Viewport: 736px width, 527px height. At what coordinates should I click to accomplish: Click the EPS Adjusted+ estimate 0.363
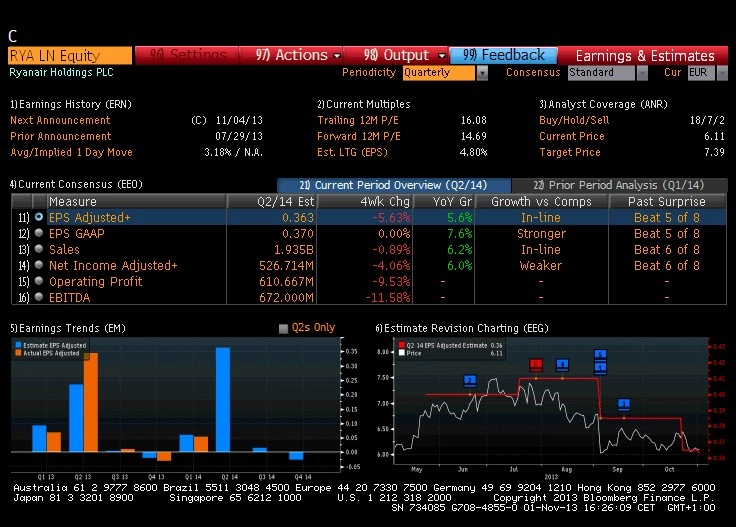(298, 217)
